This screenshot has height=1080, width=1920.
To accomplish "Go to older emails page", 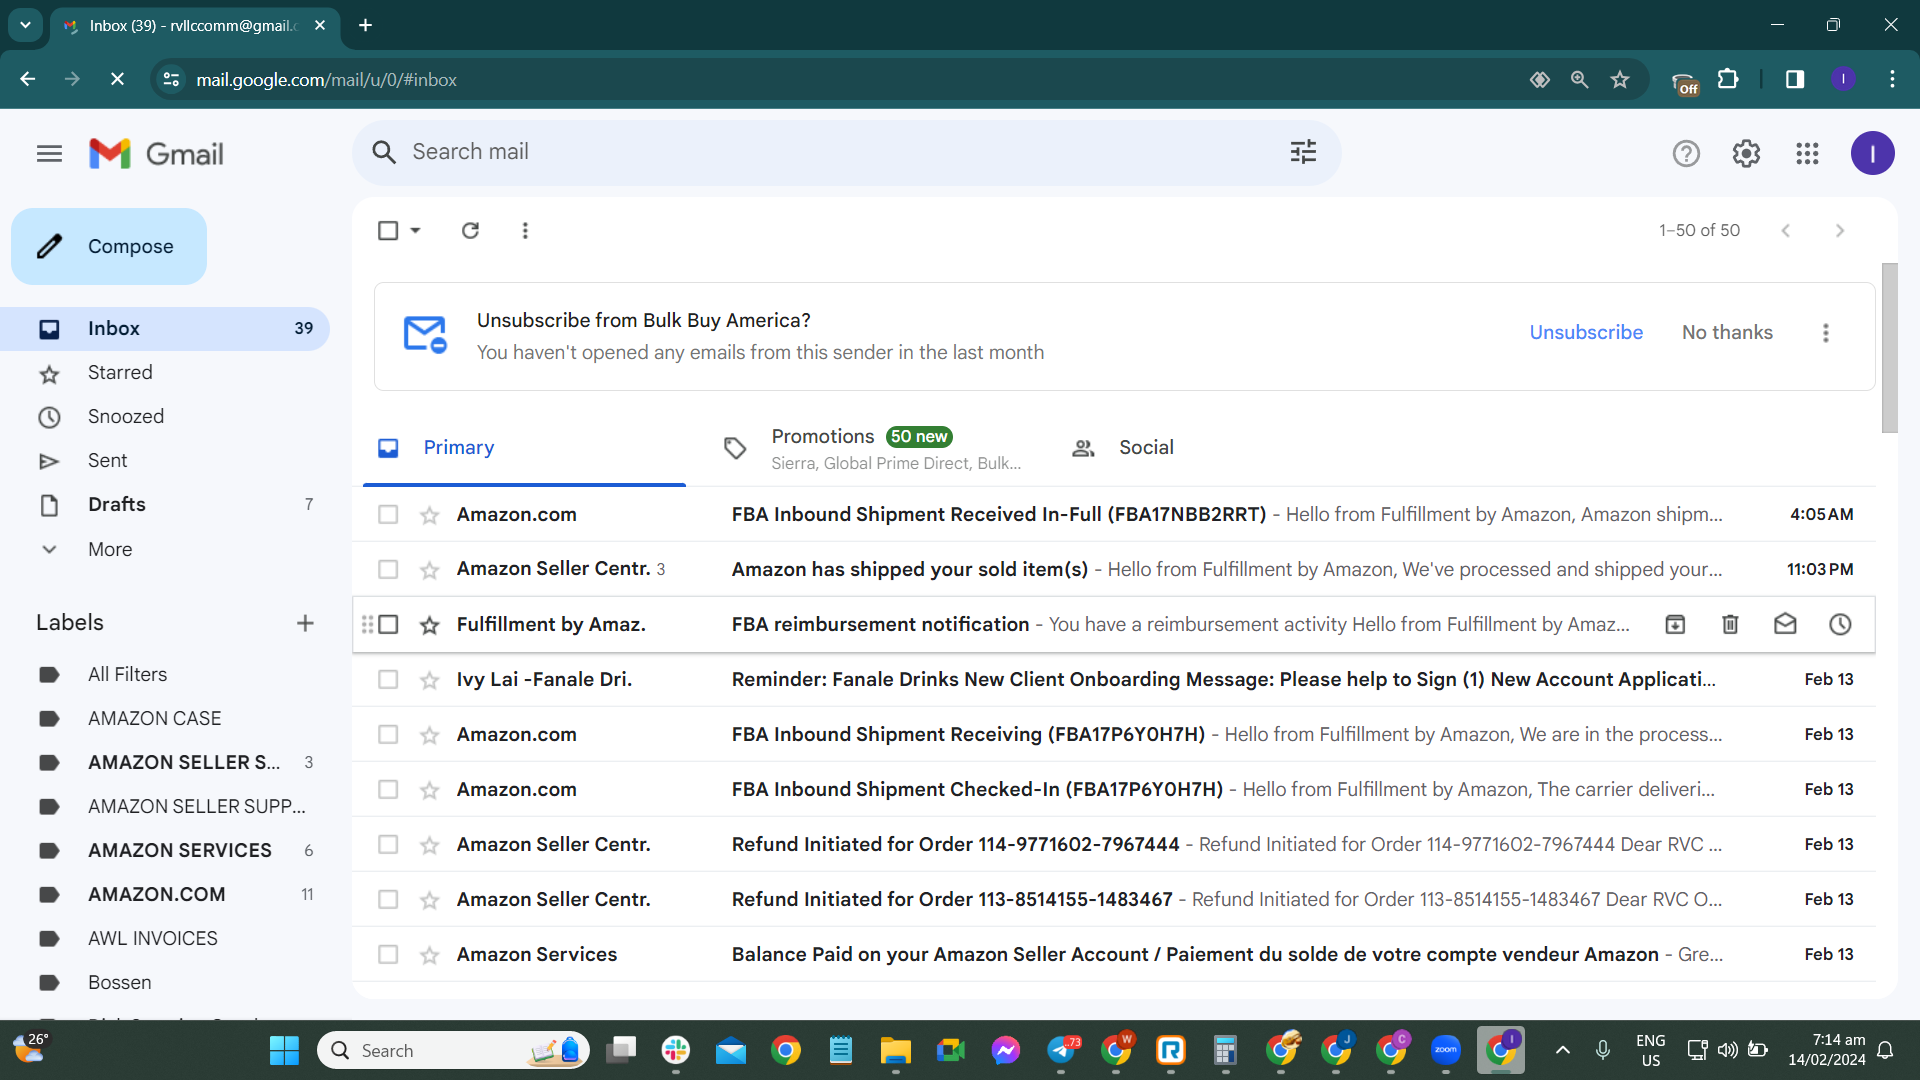I will tap(1840, 230).
